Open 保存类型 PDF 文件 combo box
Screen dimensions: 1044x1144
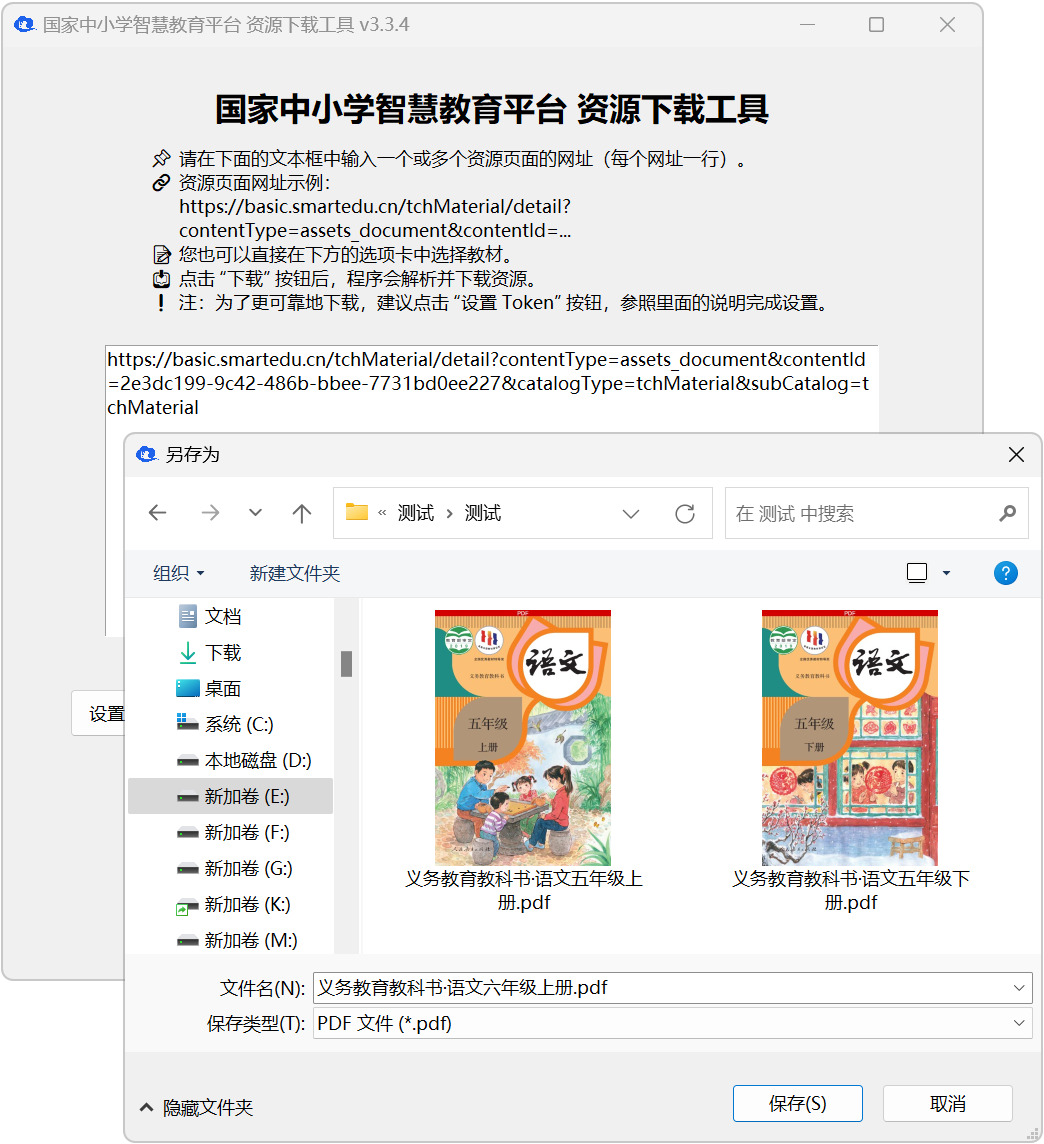(x=673, y=1023)
